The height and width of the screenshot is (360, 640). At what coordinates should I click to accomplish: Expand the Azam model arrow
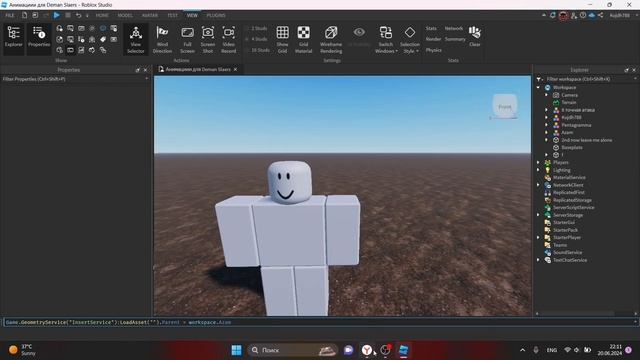point(547,132)
